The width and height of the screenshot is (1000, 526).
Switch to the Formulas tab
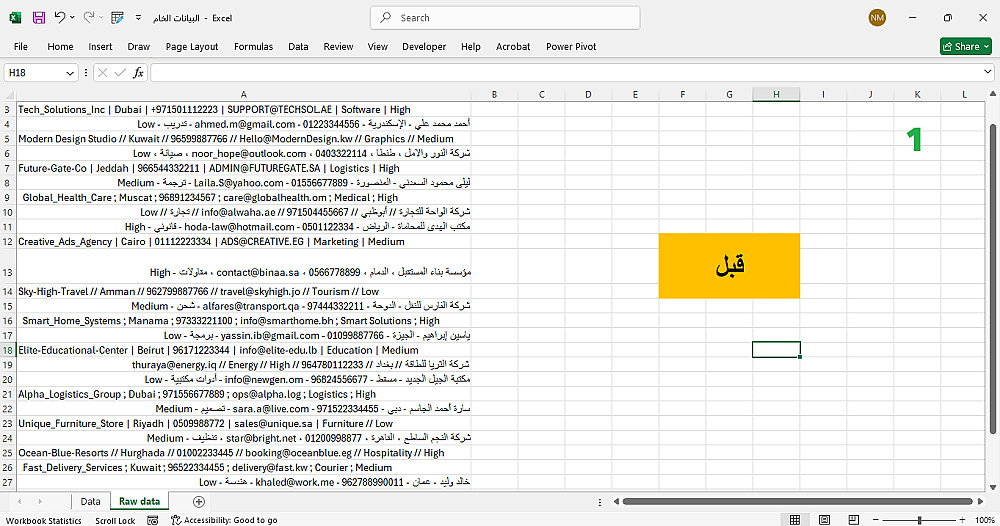253,47
